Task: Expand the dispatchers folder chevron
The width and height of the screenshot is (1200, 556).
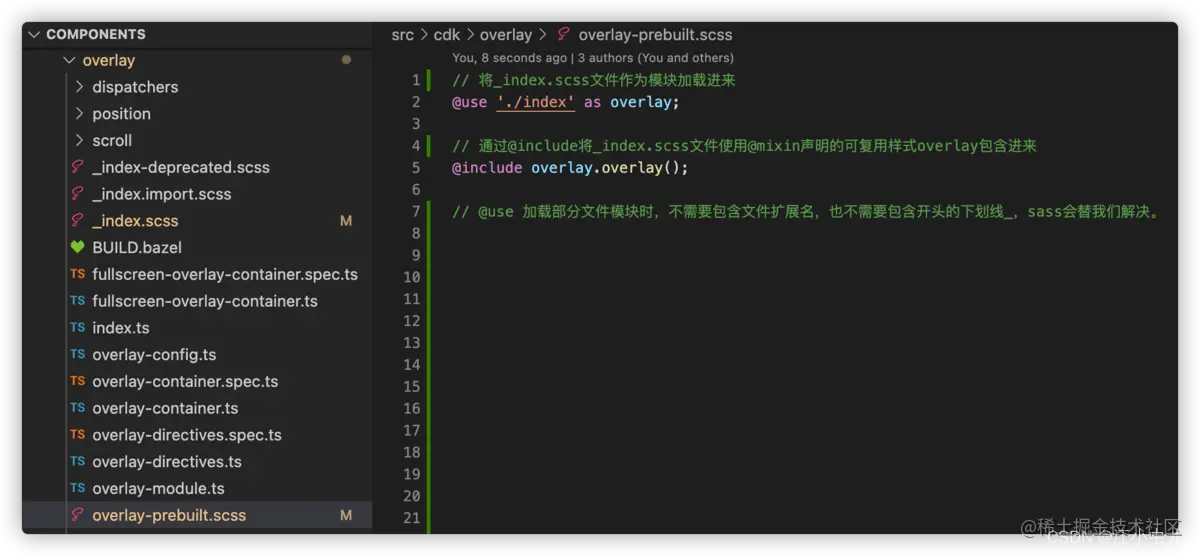Action: click(x=79, y=87)
